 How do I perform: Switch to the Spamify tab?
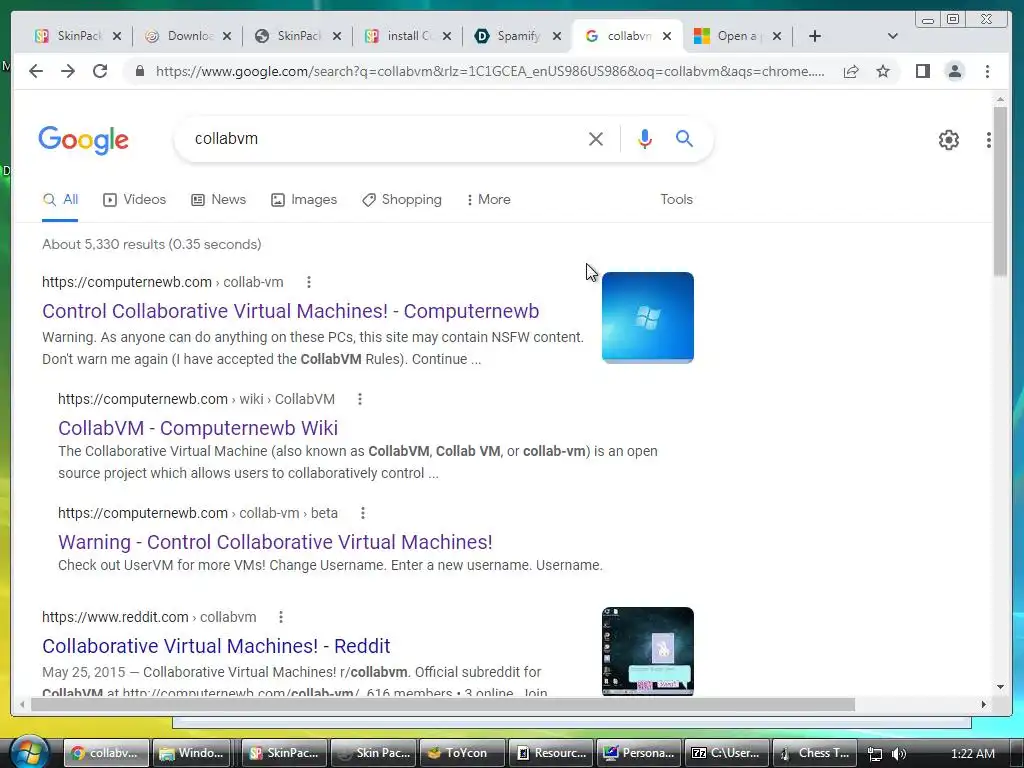pos(519,36)
